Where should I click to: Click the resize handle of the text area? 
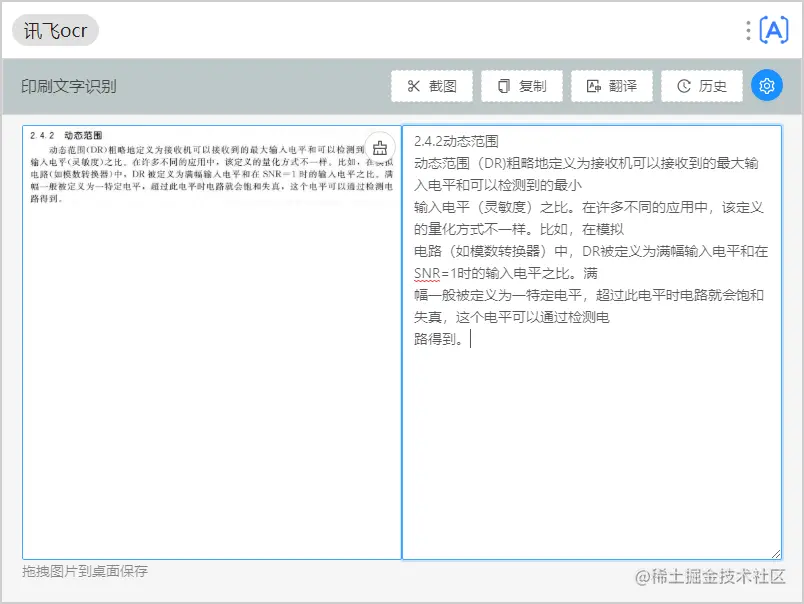tap(776, 554)
